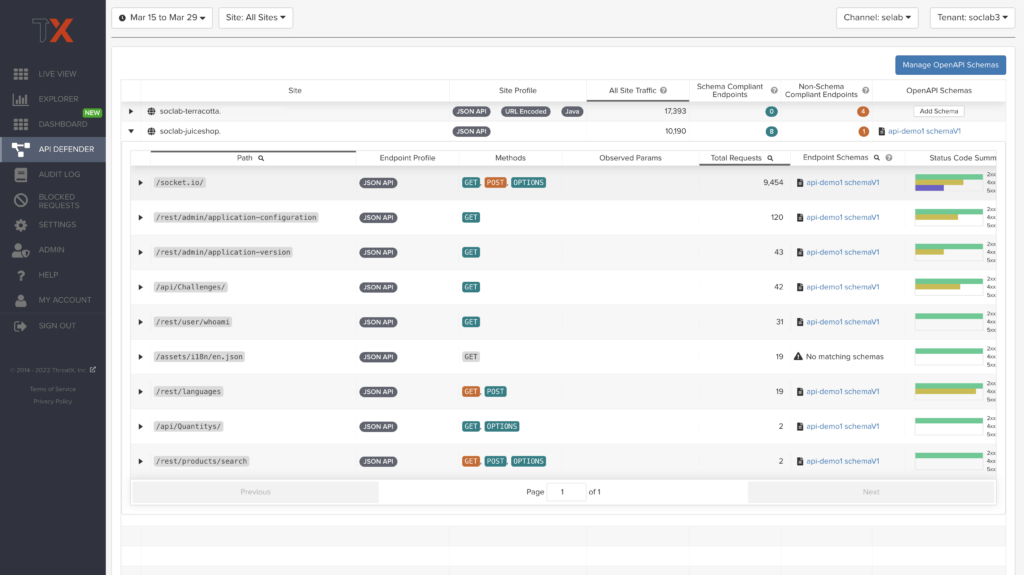
Task: Collapse the soclab-juiceshop site row
Action: (131, 131)
